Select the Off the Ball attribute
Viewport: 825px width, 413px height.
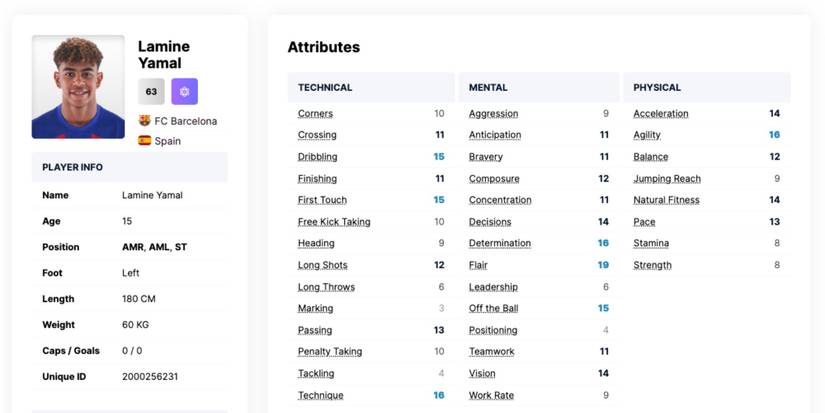[x=493, y=308]
